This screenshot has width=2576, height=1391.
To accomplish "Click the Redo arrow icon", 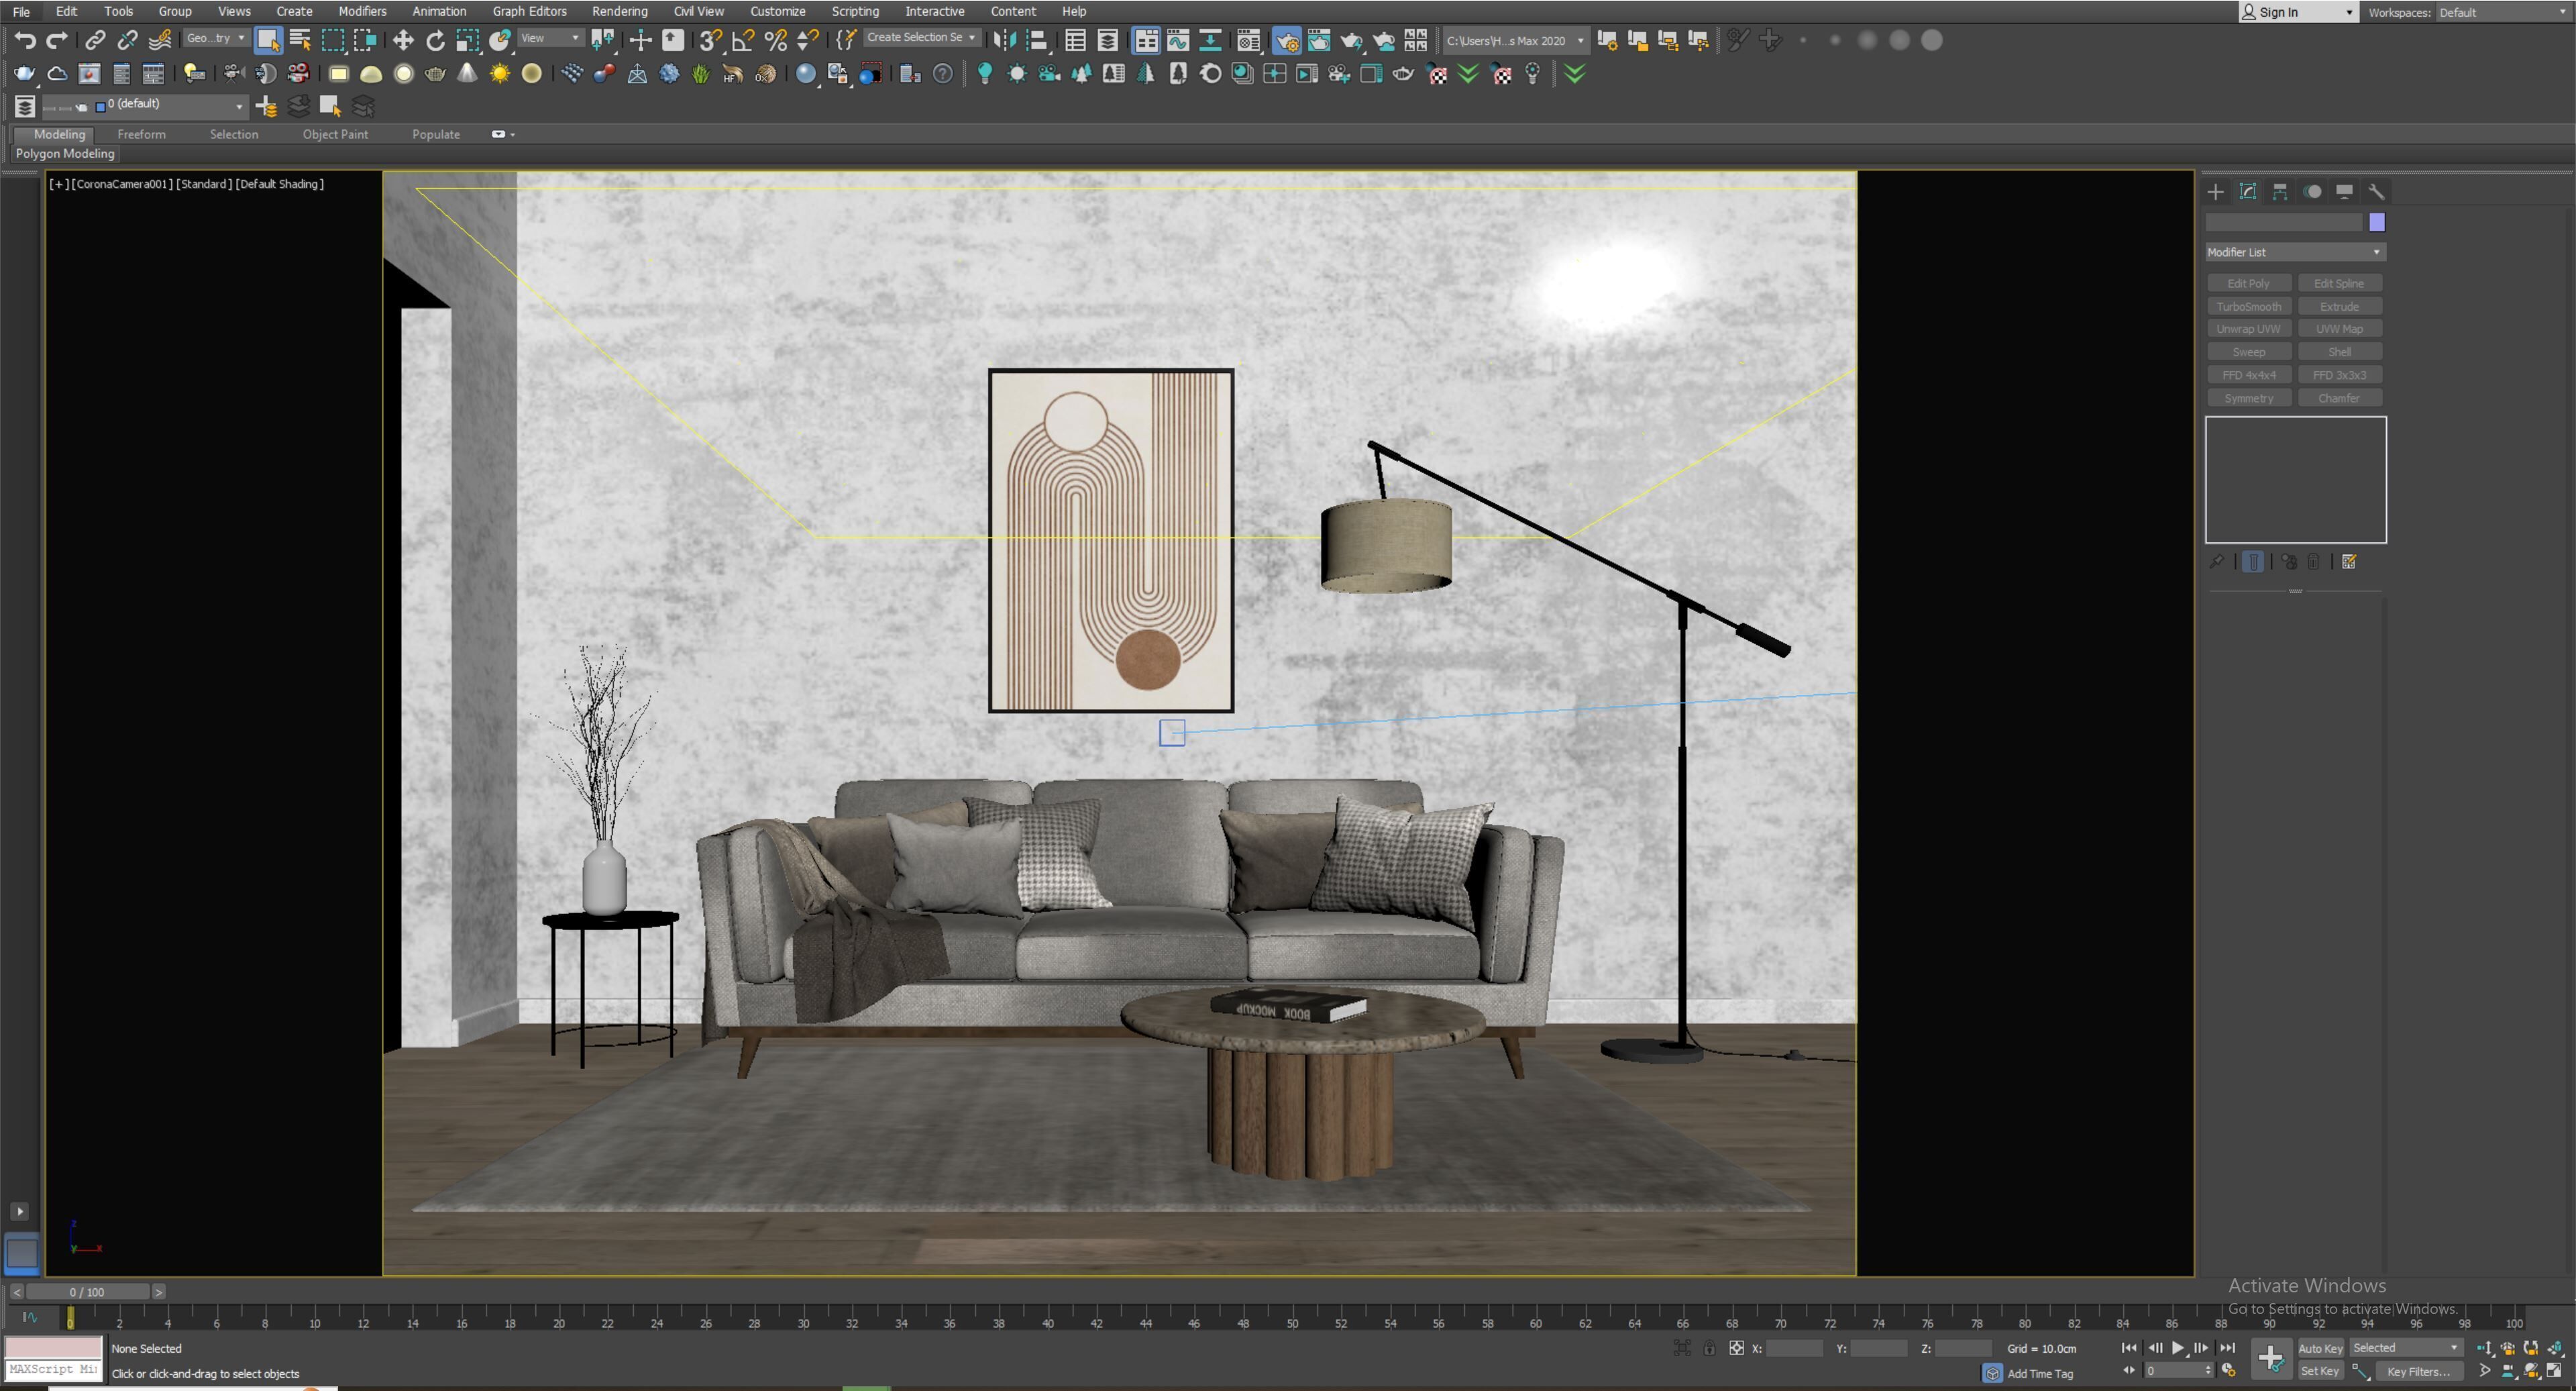I will click(x=57, y=40).
